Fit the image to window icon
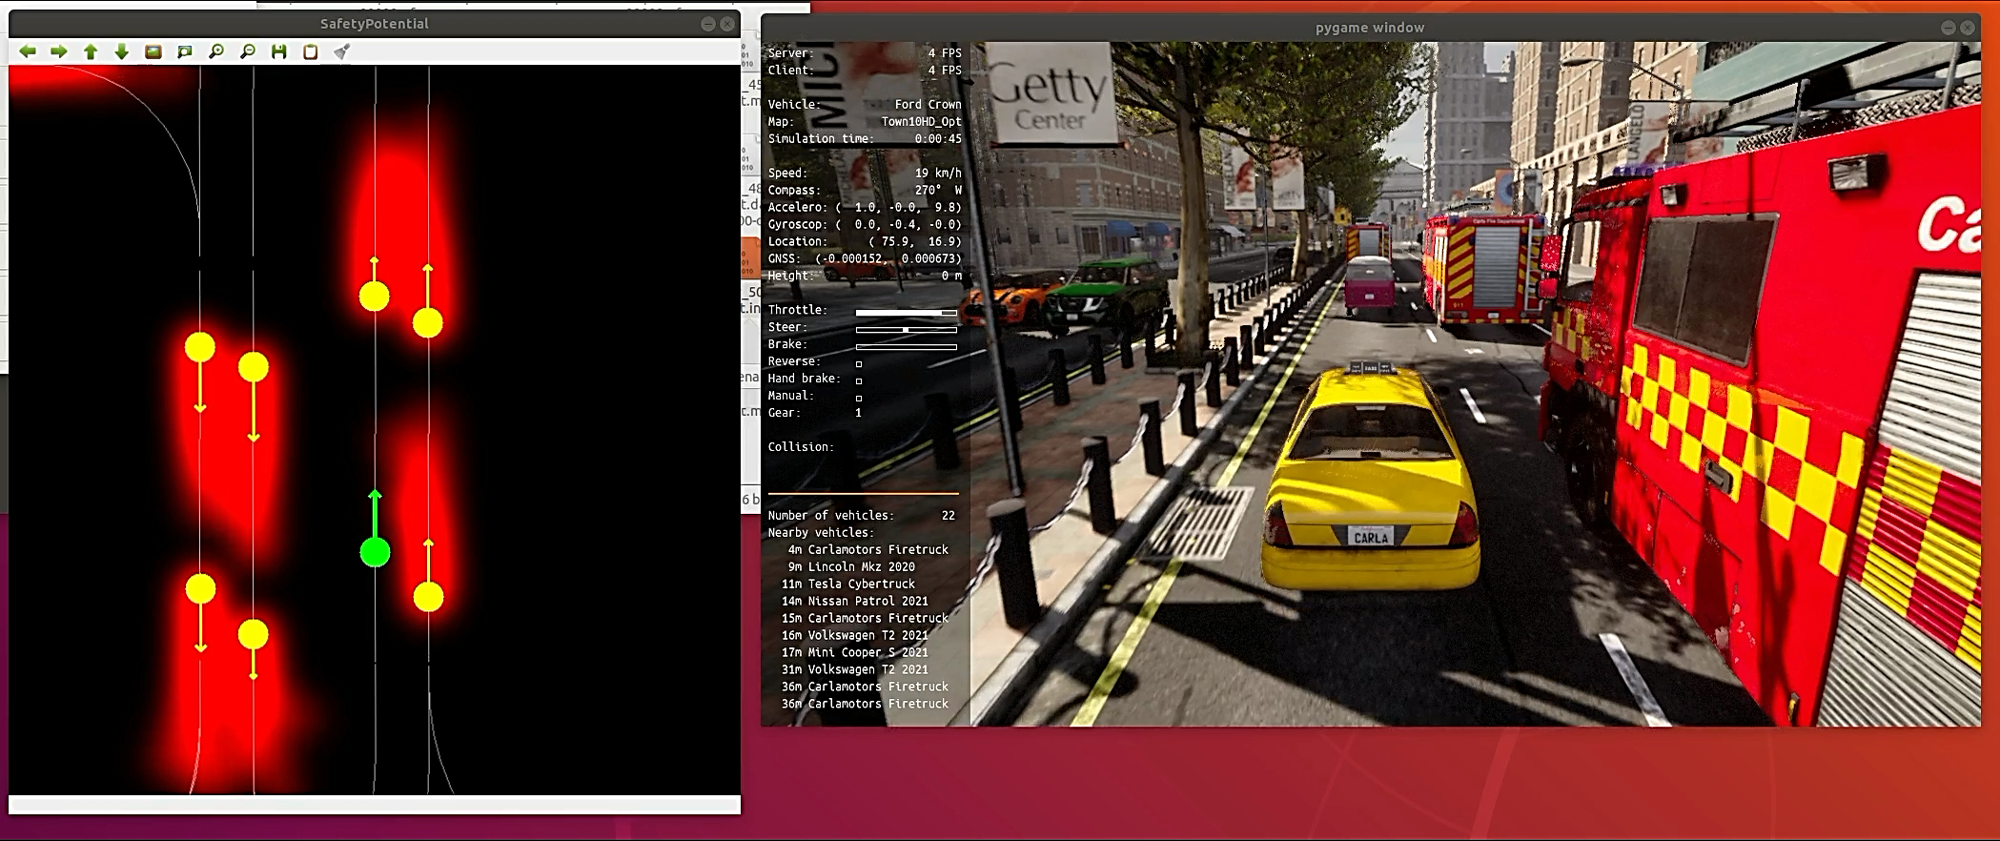 click(x=185, y=51)
